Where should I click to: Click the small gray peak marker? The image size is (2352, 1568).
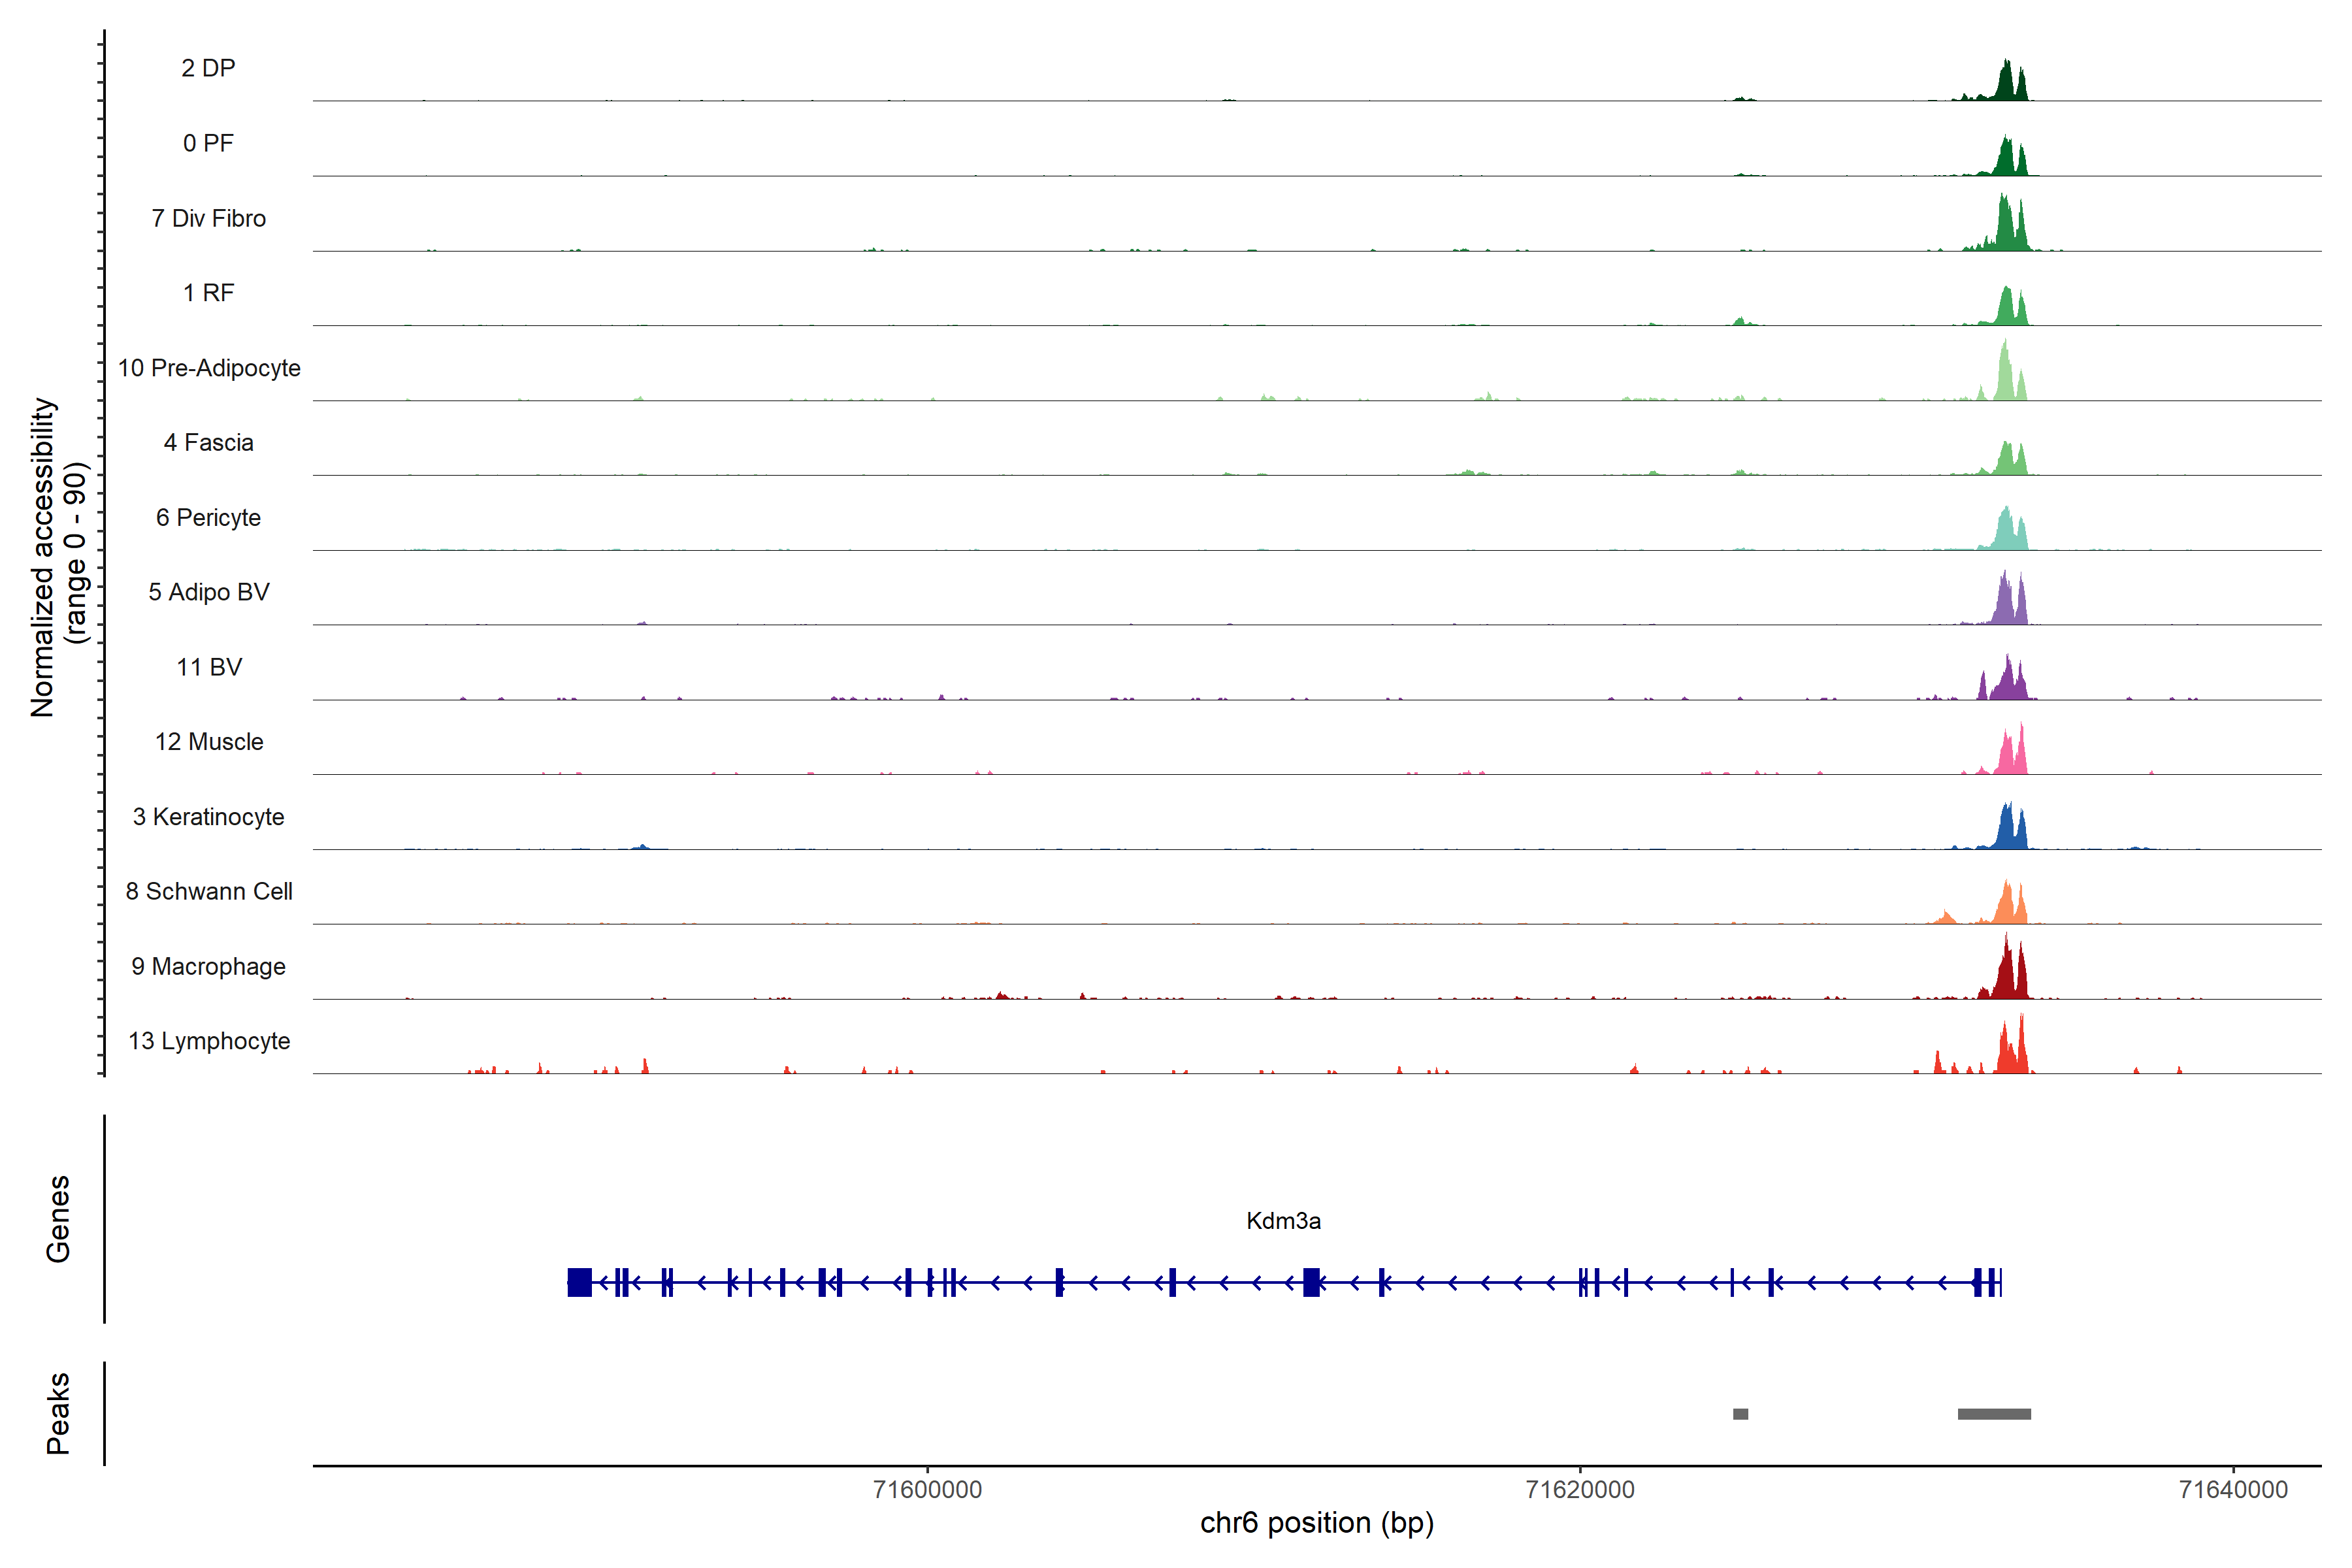[1740, 1414]
